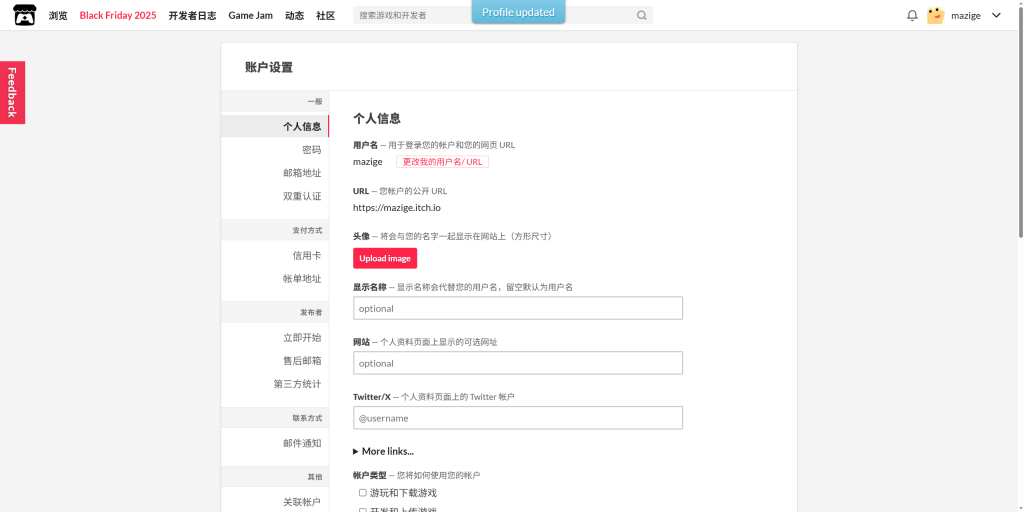The width and height of the screenshot is (1024, 512).
Task: Open the Game Jam nav link
Action: tap(250, 16)
